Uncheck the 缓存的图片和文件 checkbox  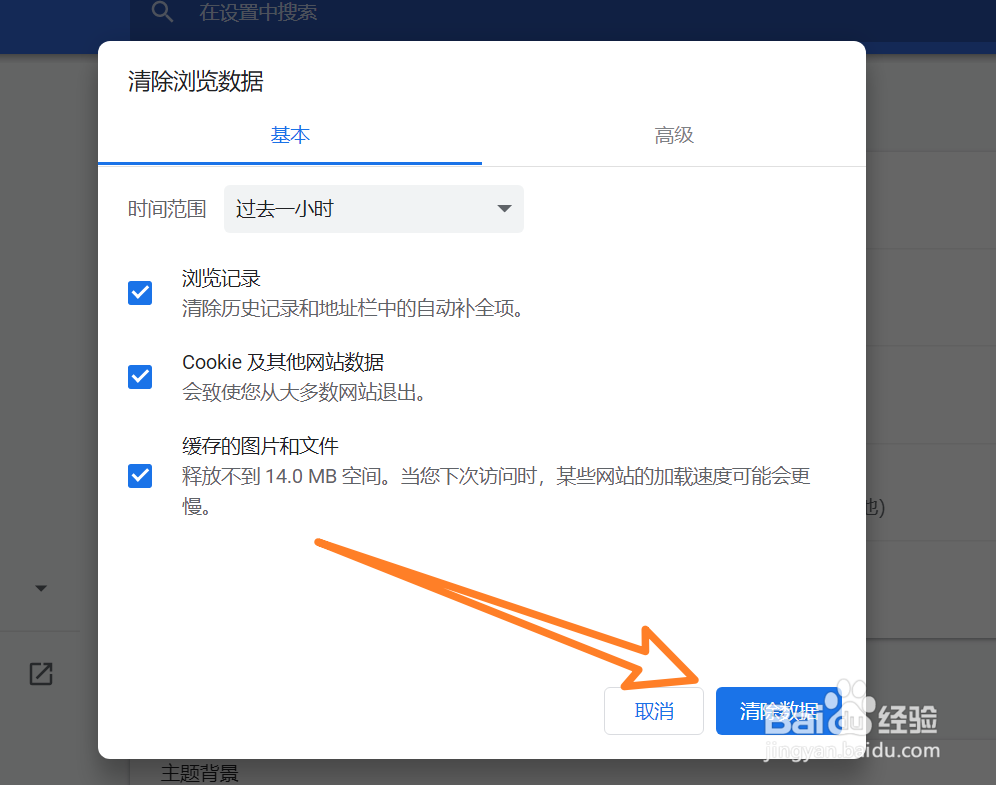[140, 477]
